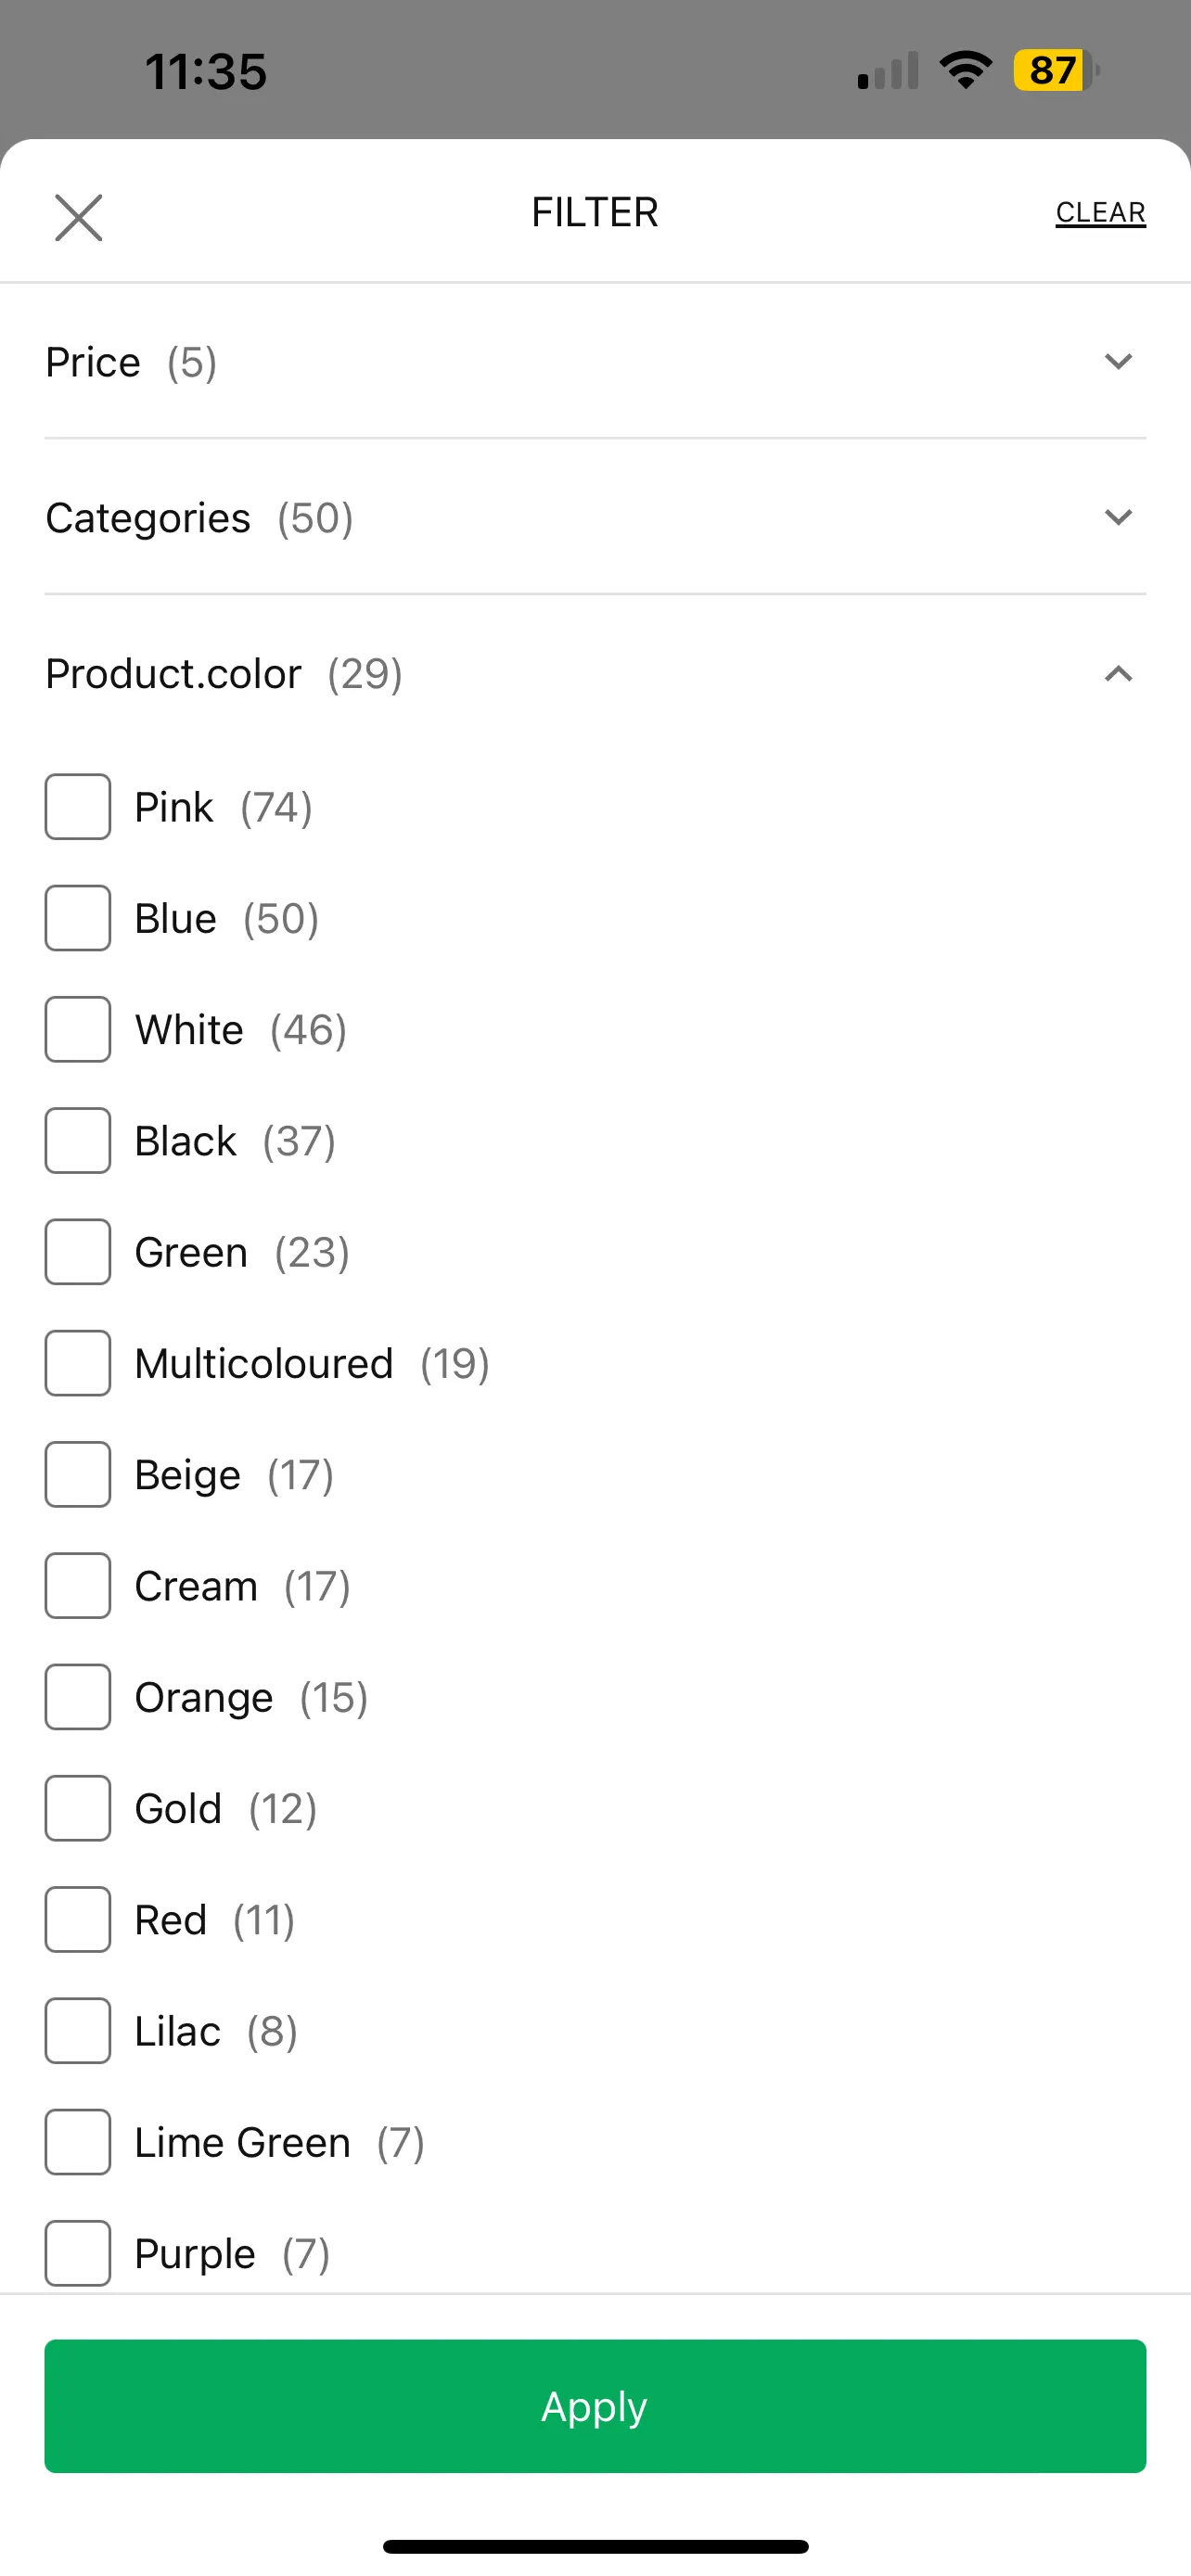Check the Multicoloured option checkbox
The height and width of the screenshot is (2576, 1191).
coord(78,1363)
